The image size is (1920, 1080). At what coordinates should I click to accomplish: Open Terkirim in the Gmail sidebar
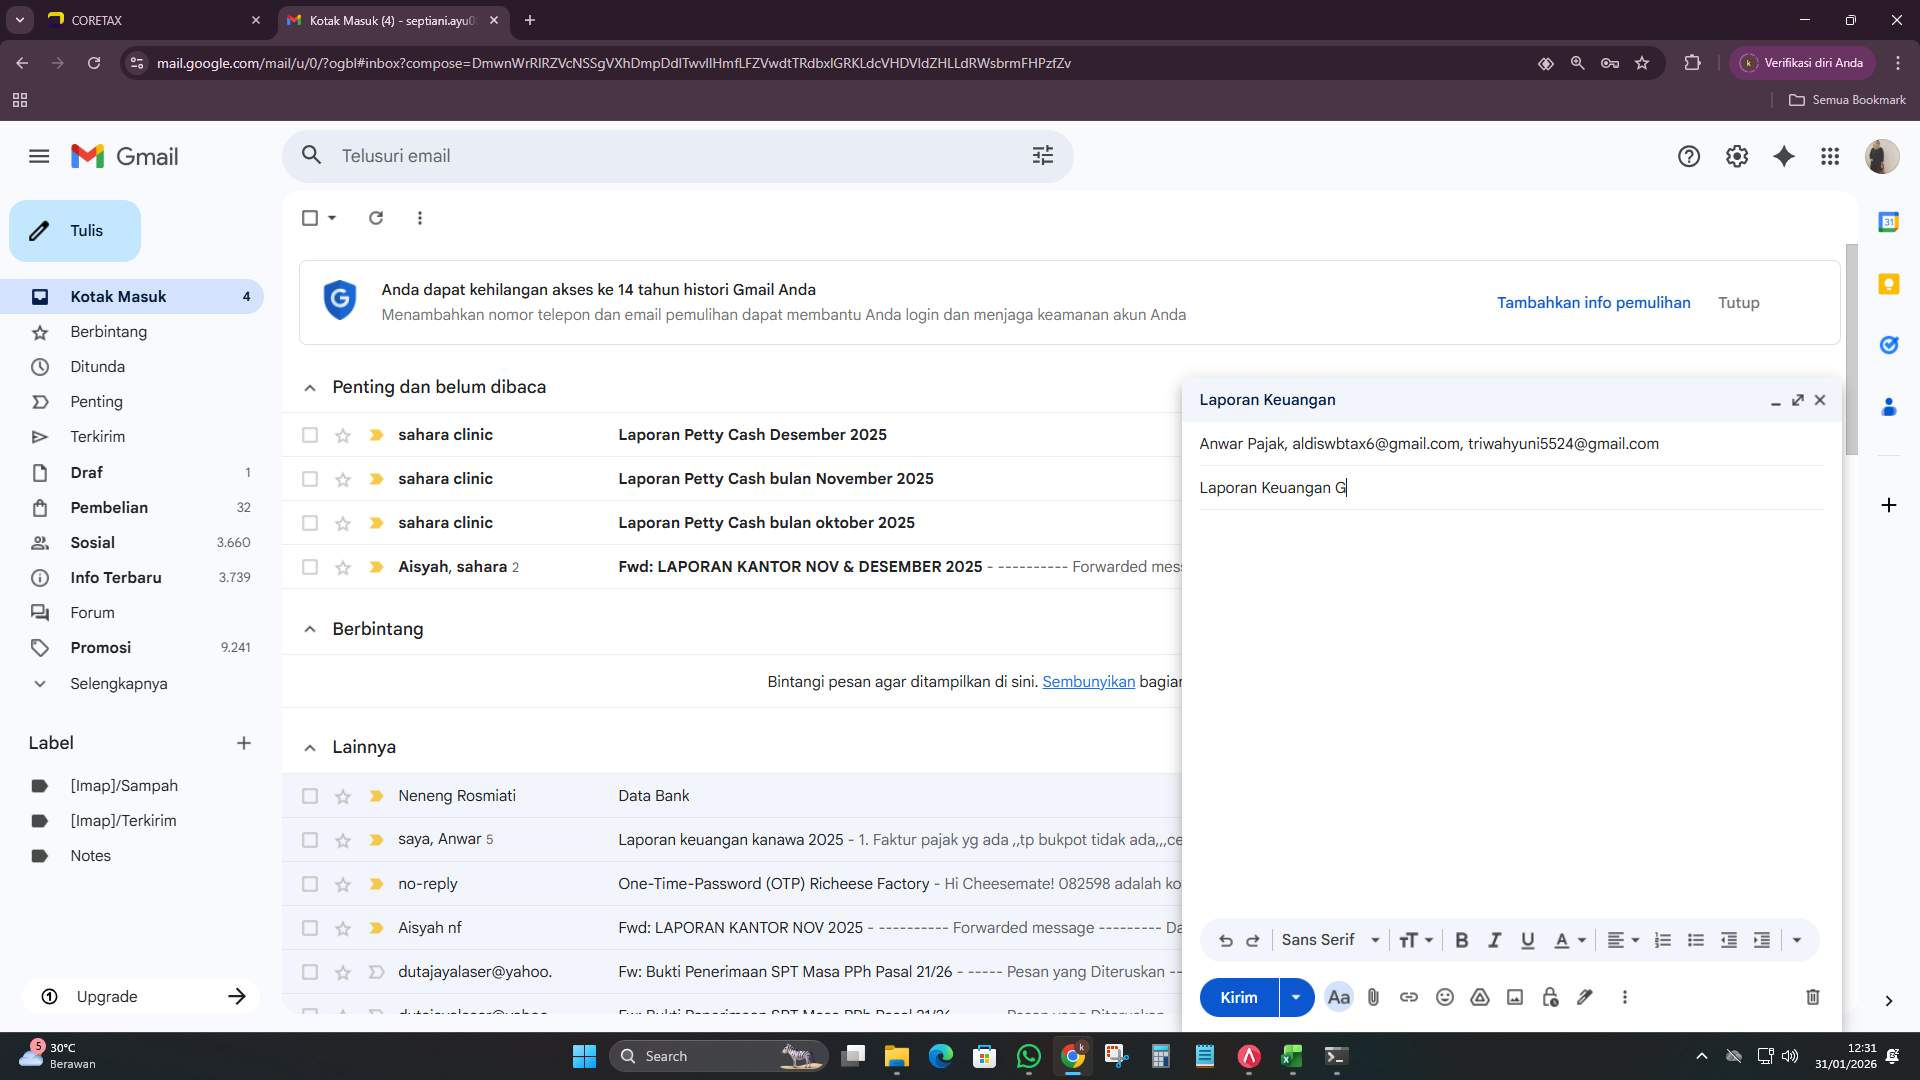click(x=97, y=436)
